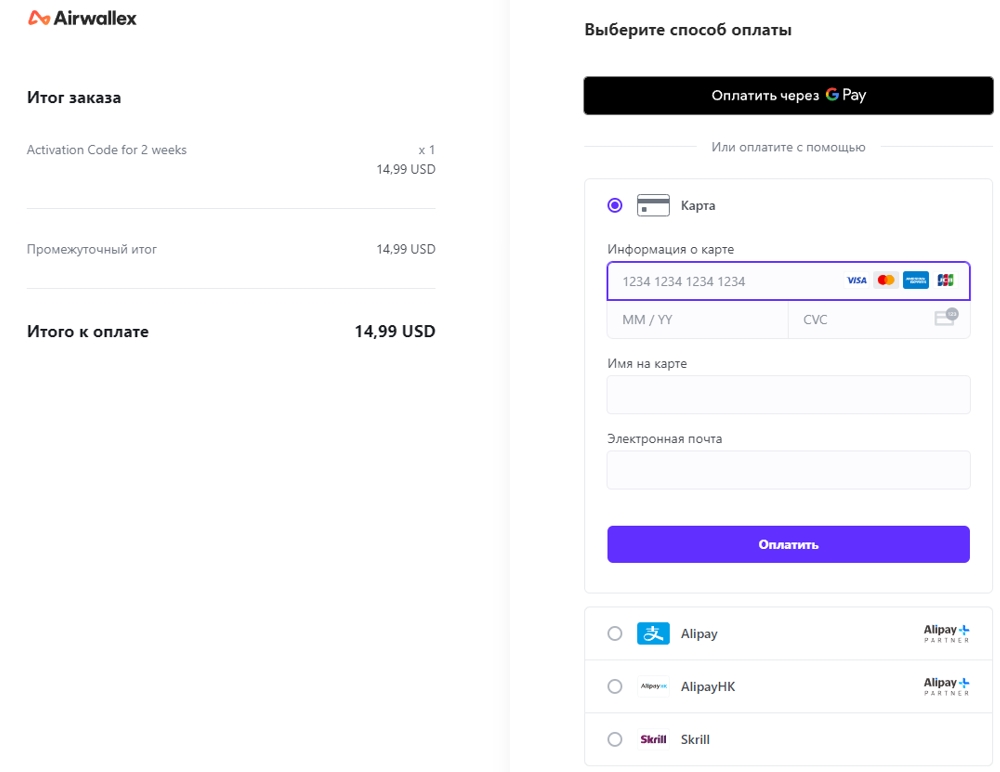Click the bold 14,99 USD total amount
The width and height of the screenshot is (1000, 772).
tap(395, 331)
